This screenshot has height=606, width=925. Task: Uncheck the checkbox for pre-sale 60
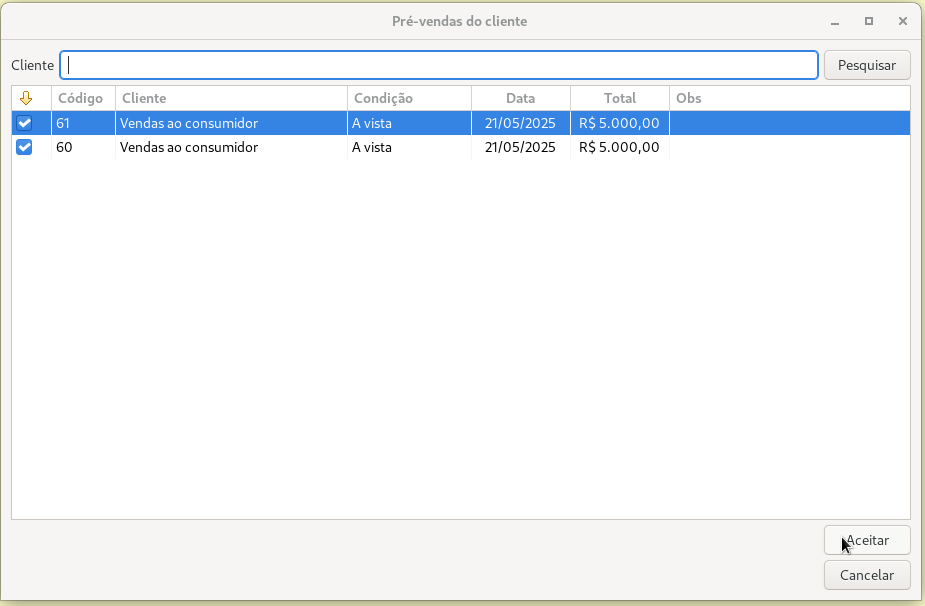pos(25,148)
